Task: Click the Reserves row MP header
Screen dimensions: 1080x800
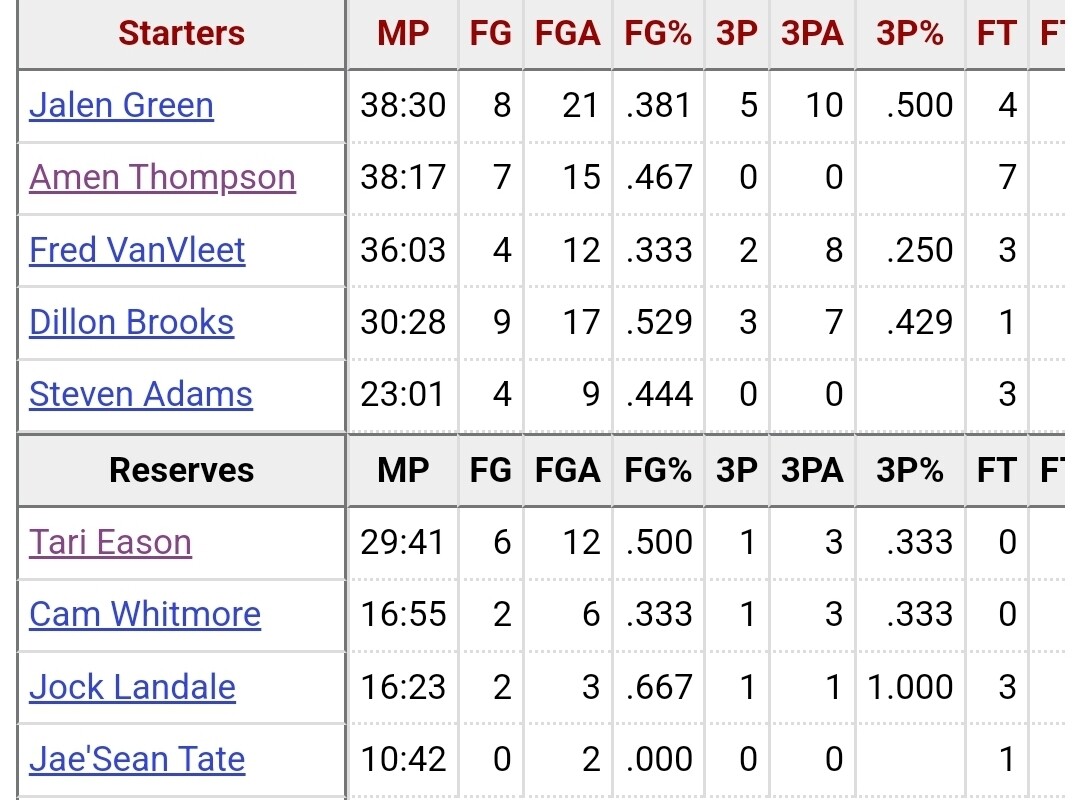Action: click(x=403, y=471)
